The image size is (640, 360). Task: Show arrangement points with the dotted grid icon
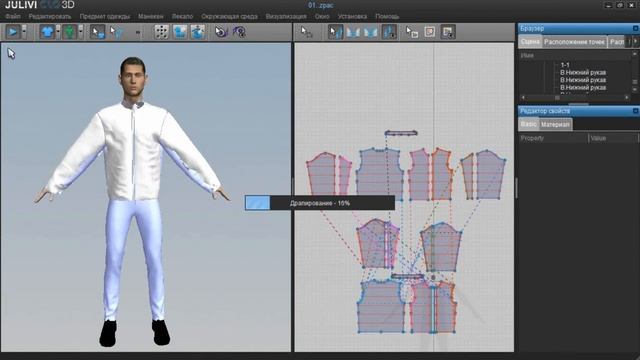pyautogui.click(x=162, y=32)
